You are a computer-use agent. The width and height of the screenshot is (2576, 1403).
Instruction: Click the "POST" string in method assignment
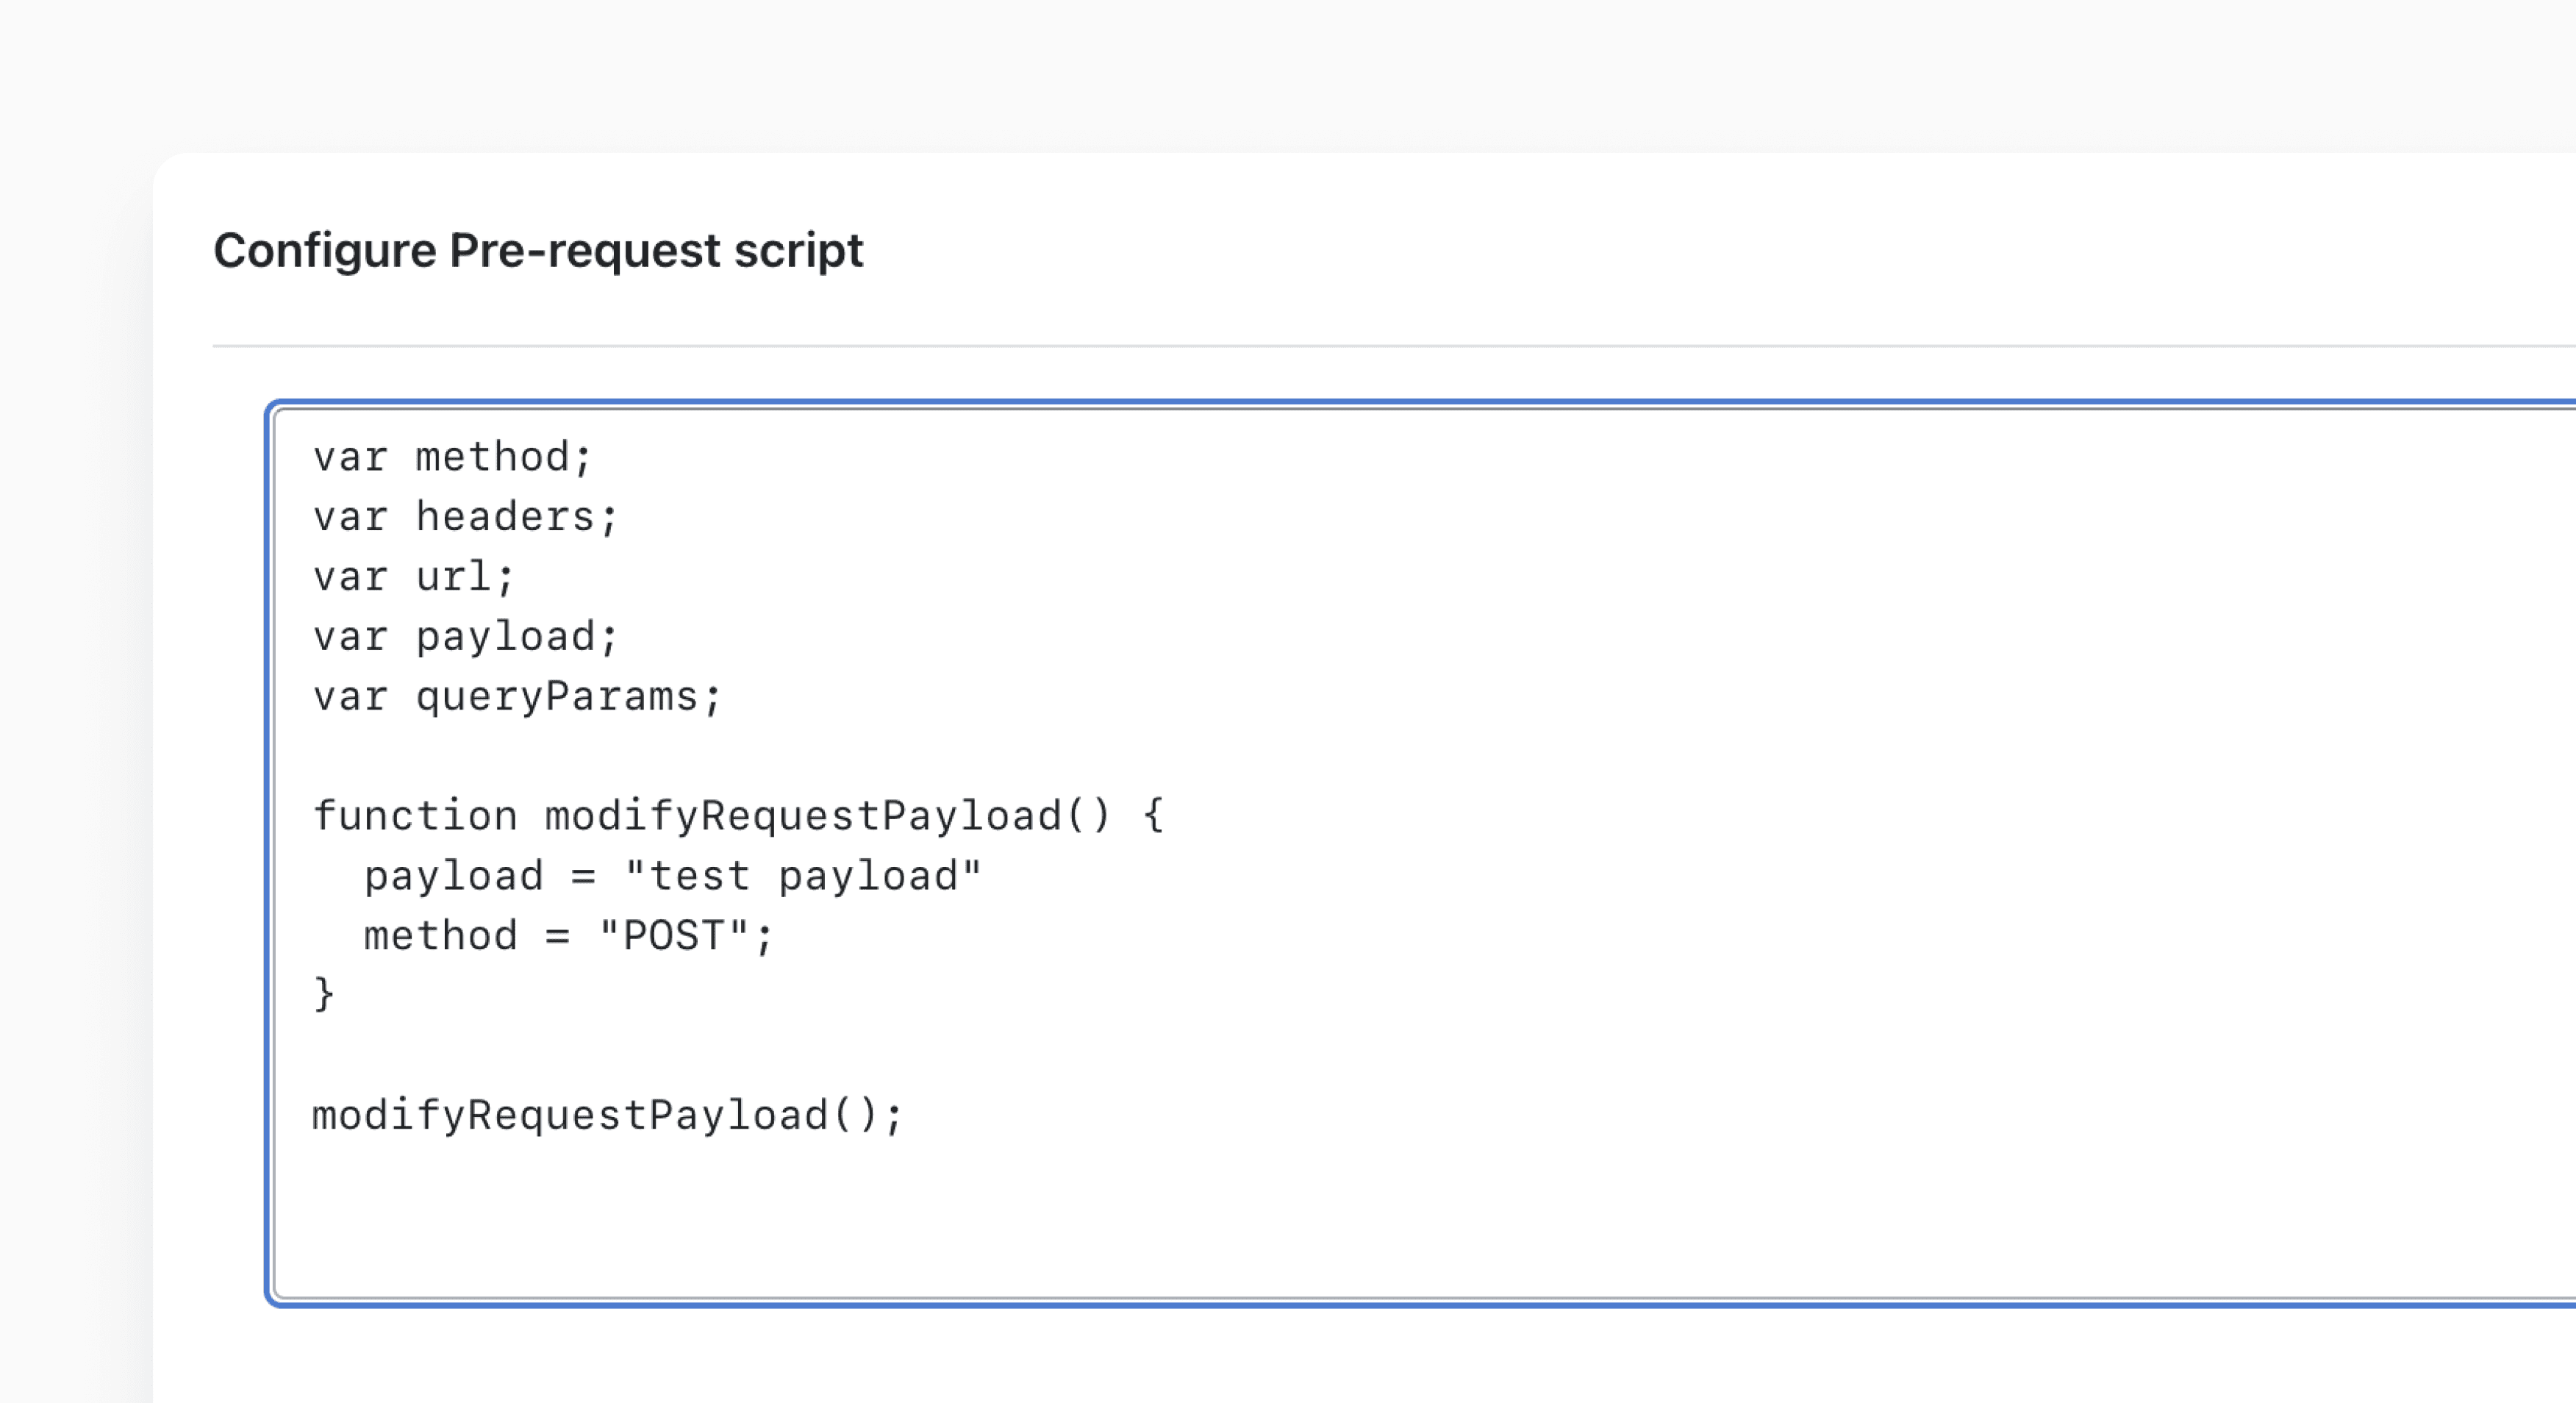(673, 936)
